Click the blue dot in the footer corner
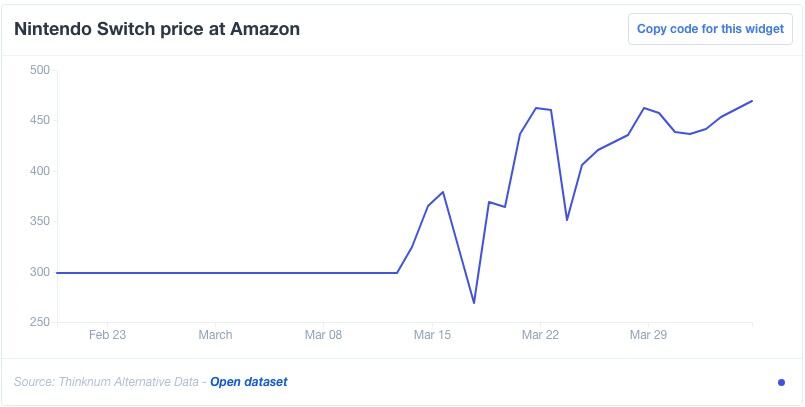The image size is (805, 407). (x=781, y=382)
